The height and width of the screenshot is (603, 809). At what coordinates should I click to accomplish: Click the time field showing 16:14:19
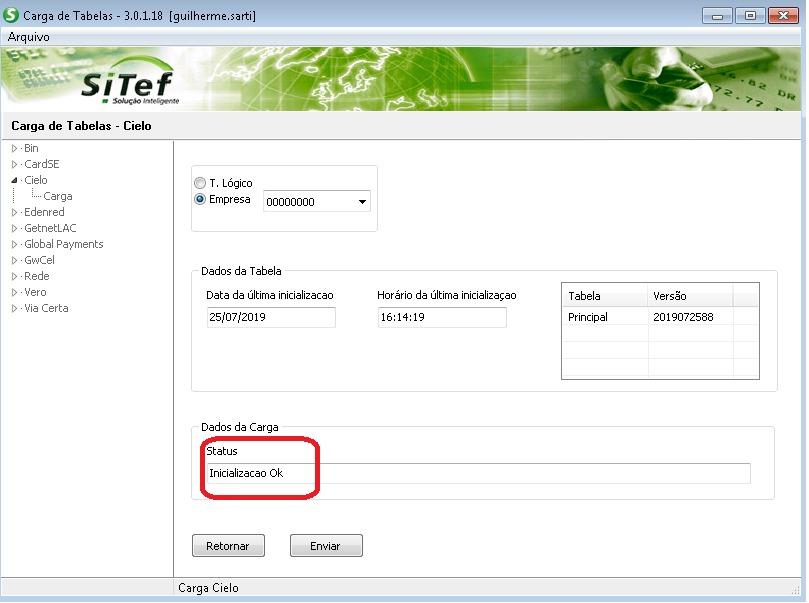[x=442, y=317]
